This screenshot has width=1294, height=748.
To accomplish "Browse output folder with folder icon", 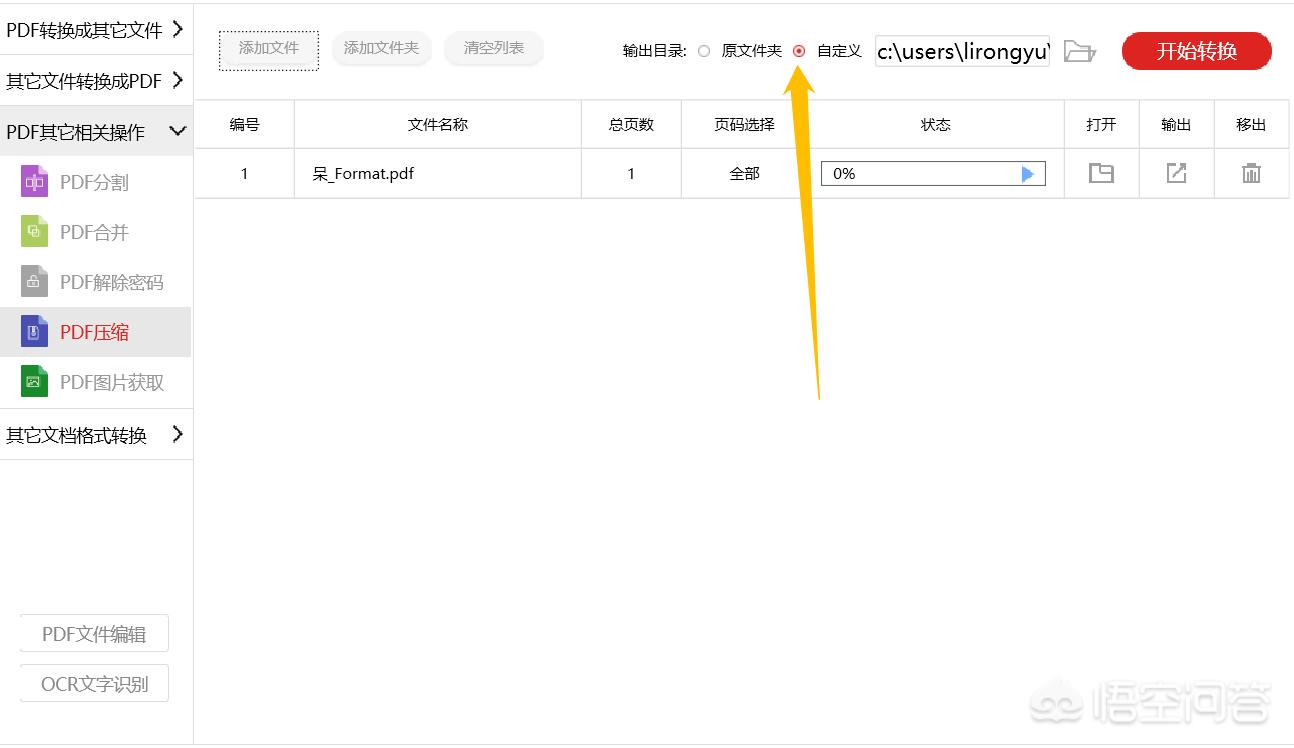I will (1079, 51).
